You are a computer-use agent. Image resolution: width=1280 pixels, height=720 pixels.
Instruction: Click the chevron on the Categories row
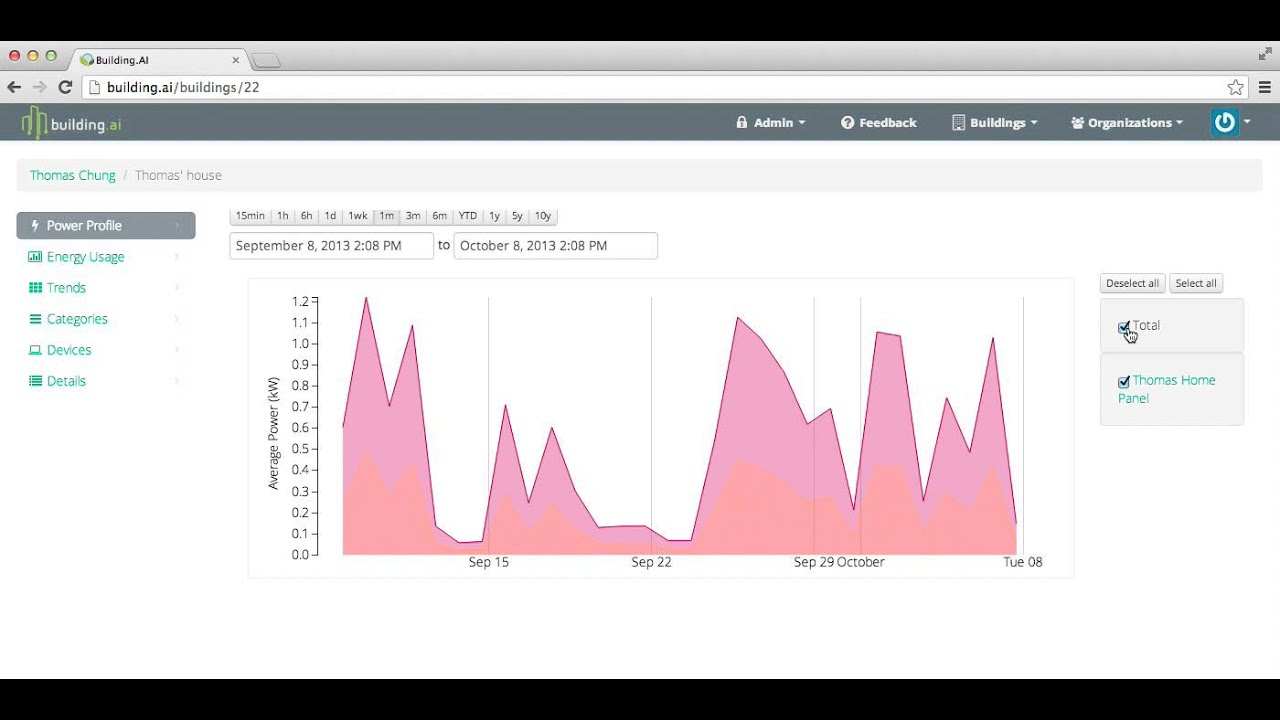pos(177,319)
